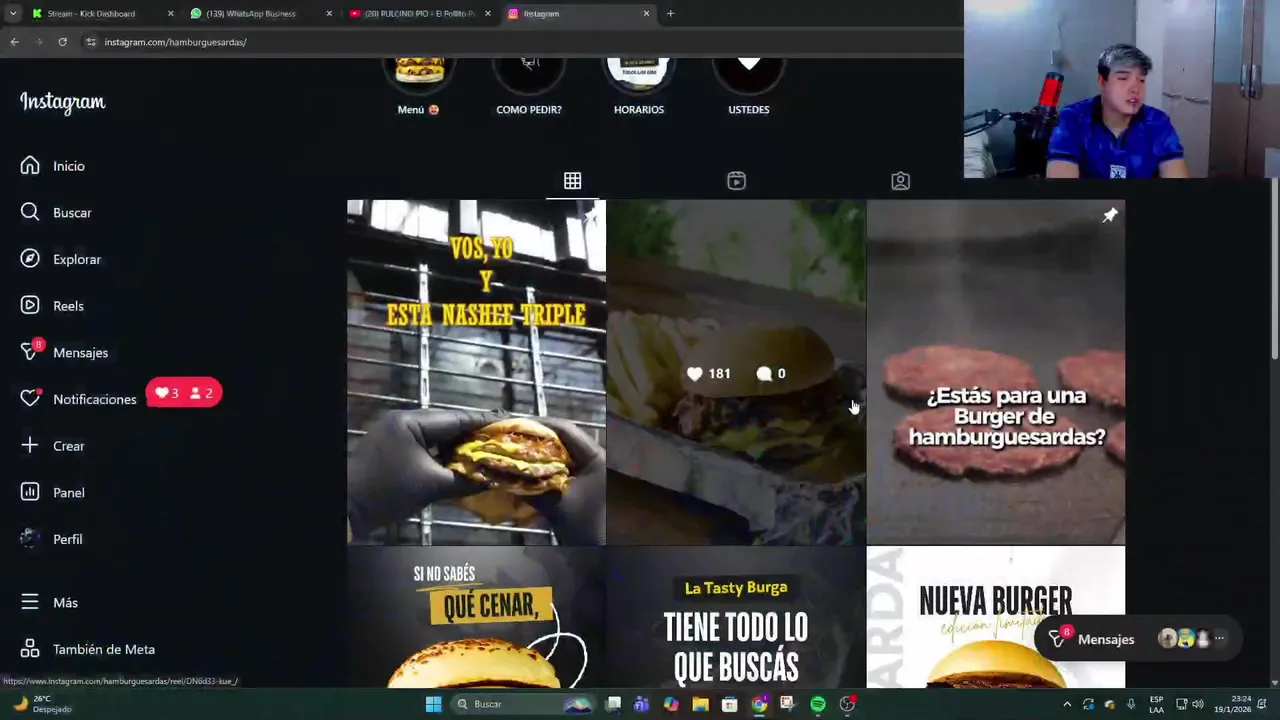The image size is (1280, 720).
Task: Open File Explorer from the taskbar
Action: click(x=700, y=704)
